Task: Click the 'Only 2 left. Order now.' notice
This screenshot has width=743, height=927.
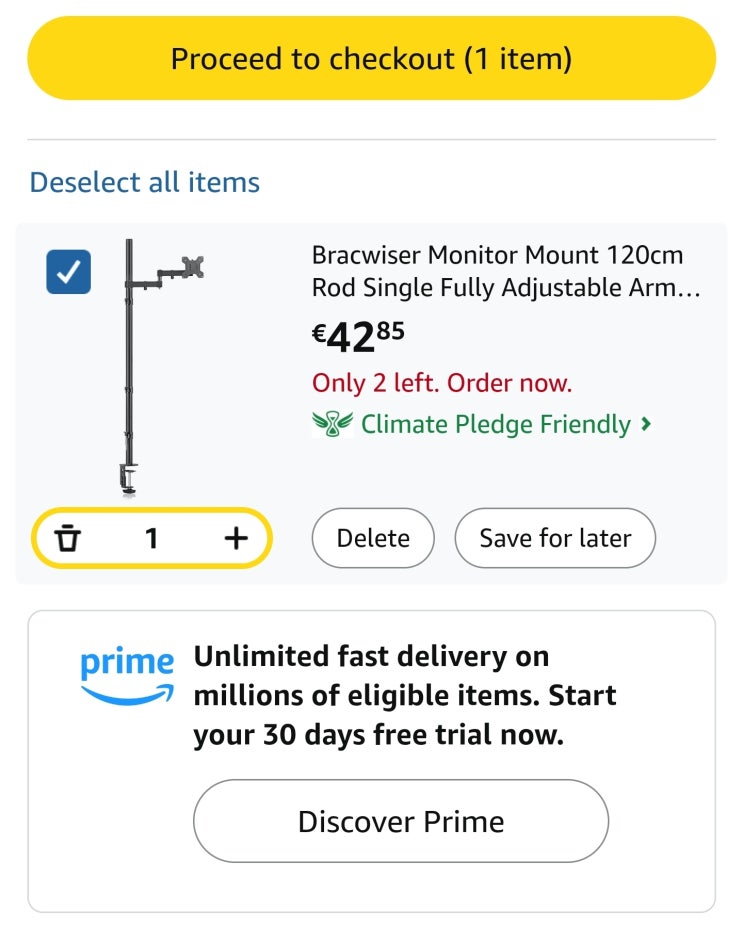Action: click(442, 383)
